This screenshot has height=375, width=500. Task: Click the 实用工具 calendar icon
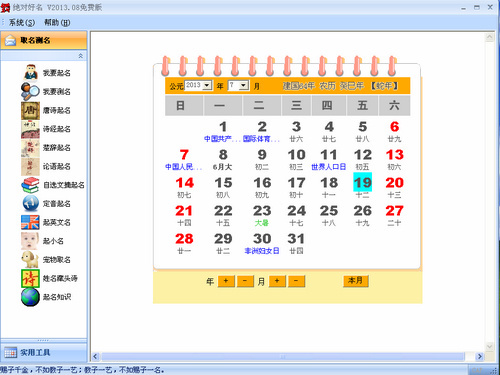pyautogui.click(x=10, y=352)
